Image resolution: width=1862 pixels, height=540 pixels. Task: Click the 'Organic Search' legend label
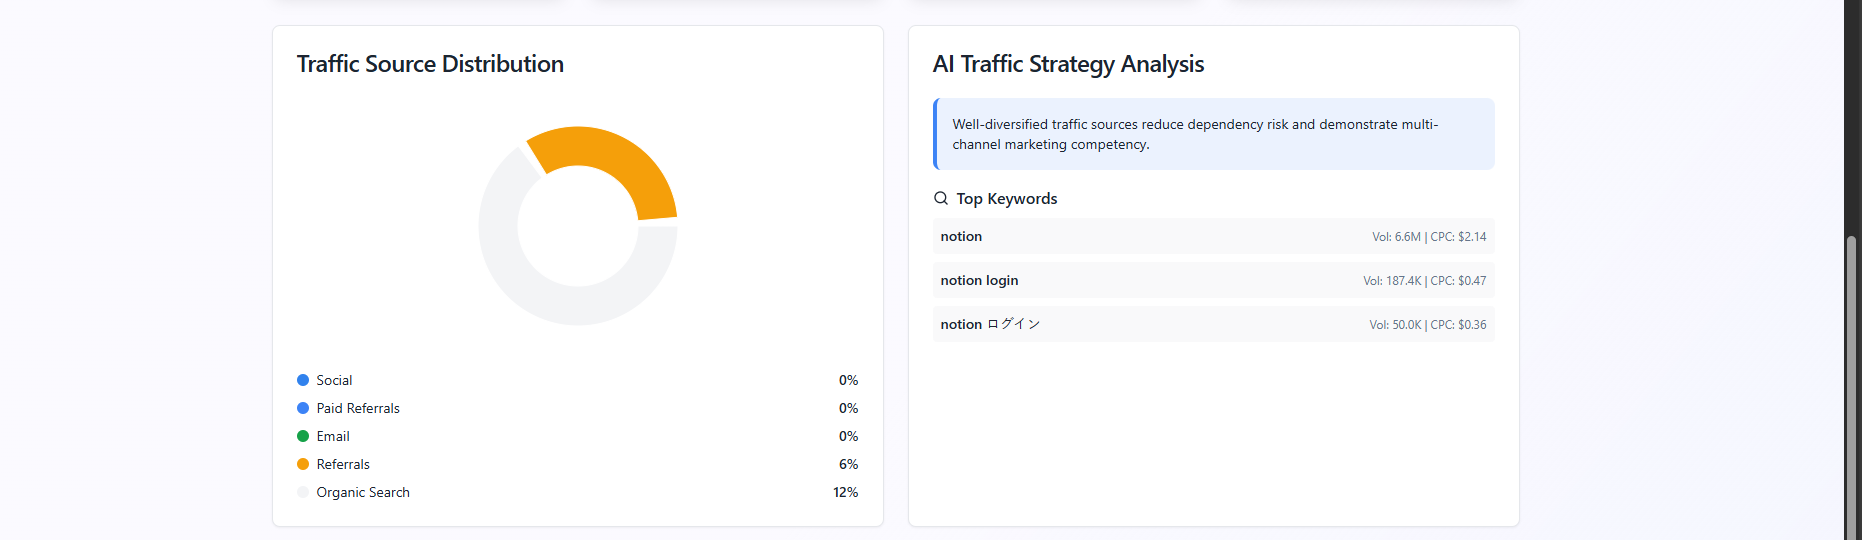pos(363,492)
